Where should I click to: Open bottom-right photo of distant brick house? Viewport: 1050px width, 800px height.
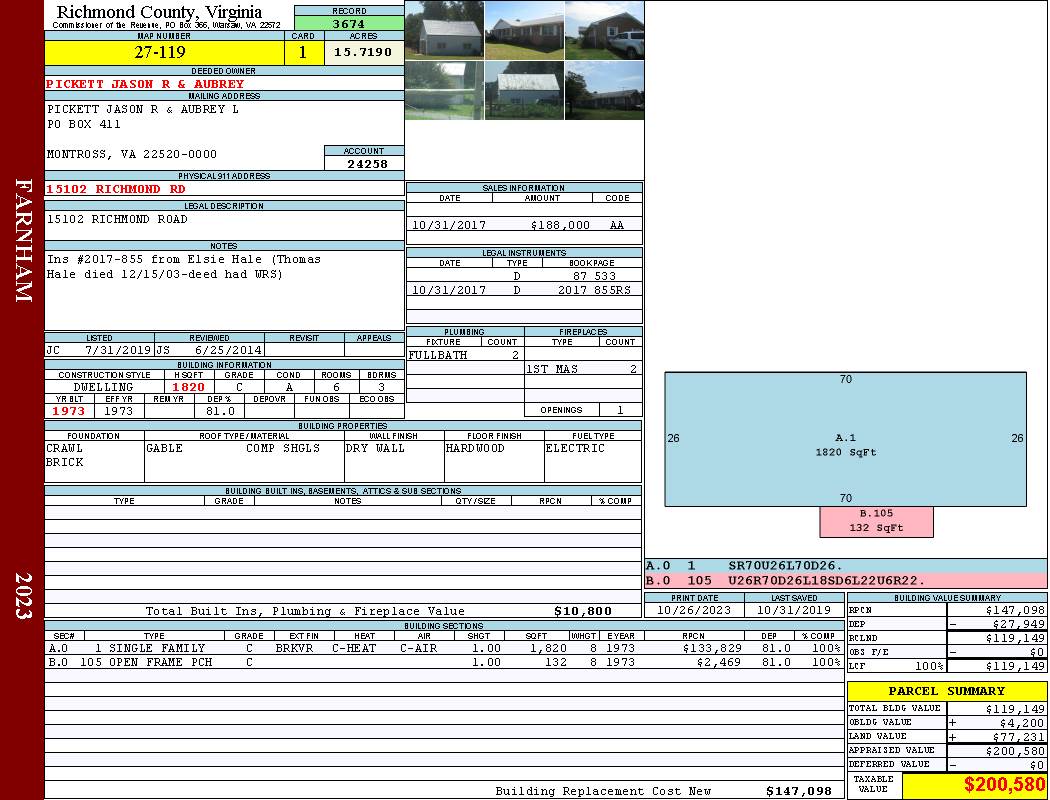pyautogui.click(x=604, y=91)
